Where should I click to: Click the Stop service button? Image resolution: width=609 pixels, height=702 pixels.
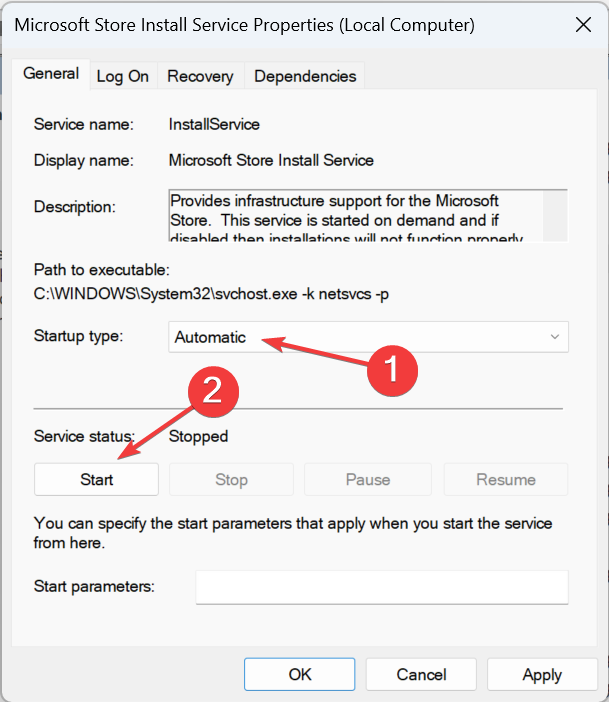(231, 479)
